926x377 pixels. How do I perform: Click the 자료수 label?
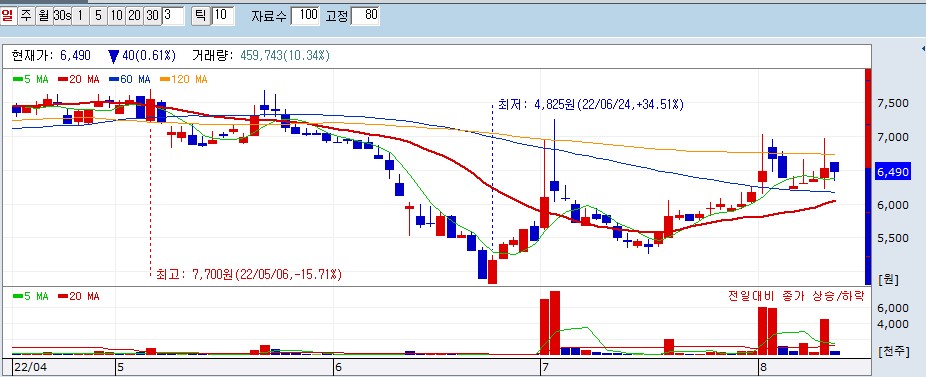(x=269, y=16)
